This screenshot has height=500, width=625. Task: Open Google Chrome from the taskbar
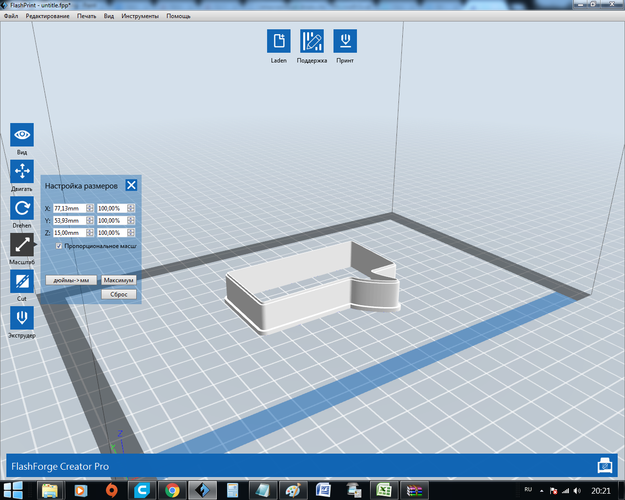point(173,490)
